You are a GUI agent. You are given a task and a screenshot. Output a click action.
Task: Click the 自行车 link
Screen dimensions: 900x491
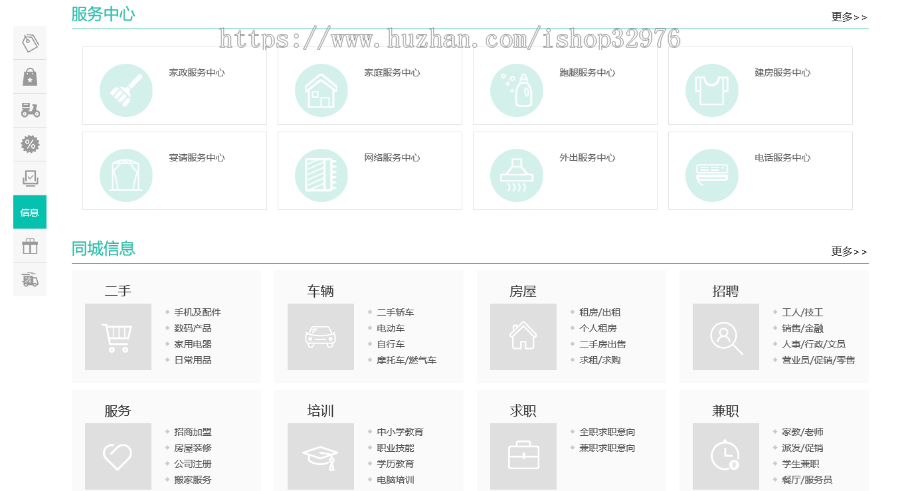click(391, 344)
